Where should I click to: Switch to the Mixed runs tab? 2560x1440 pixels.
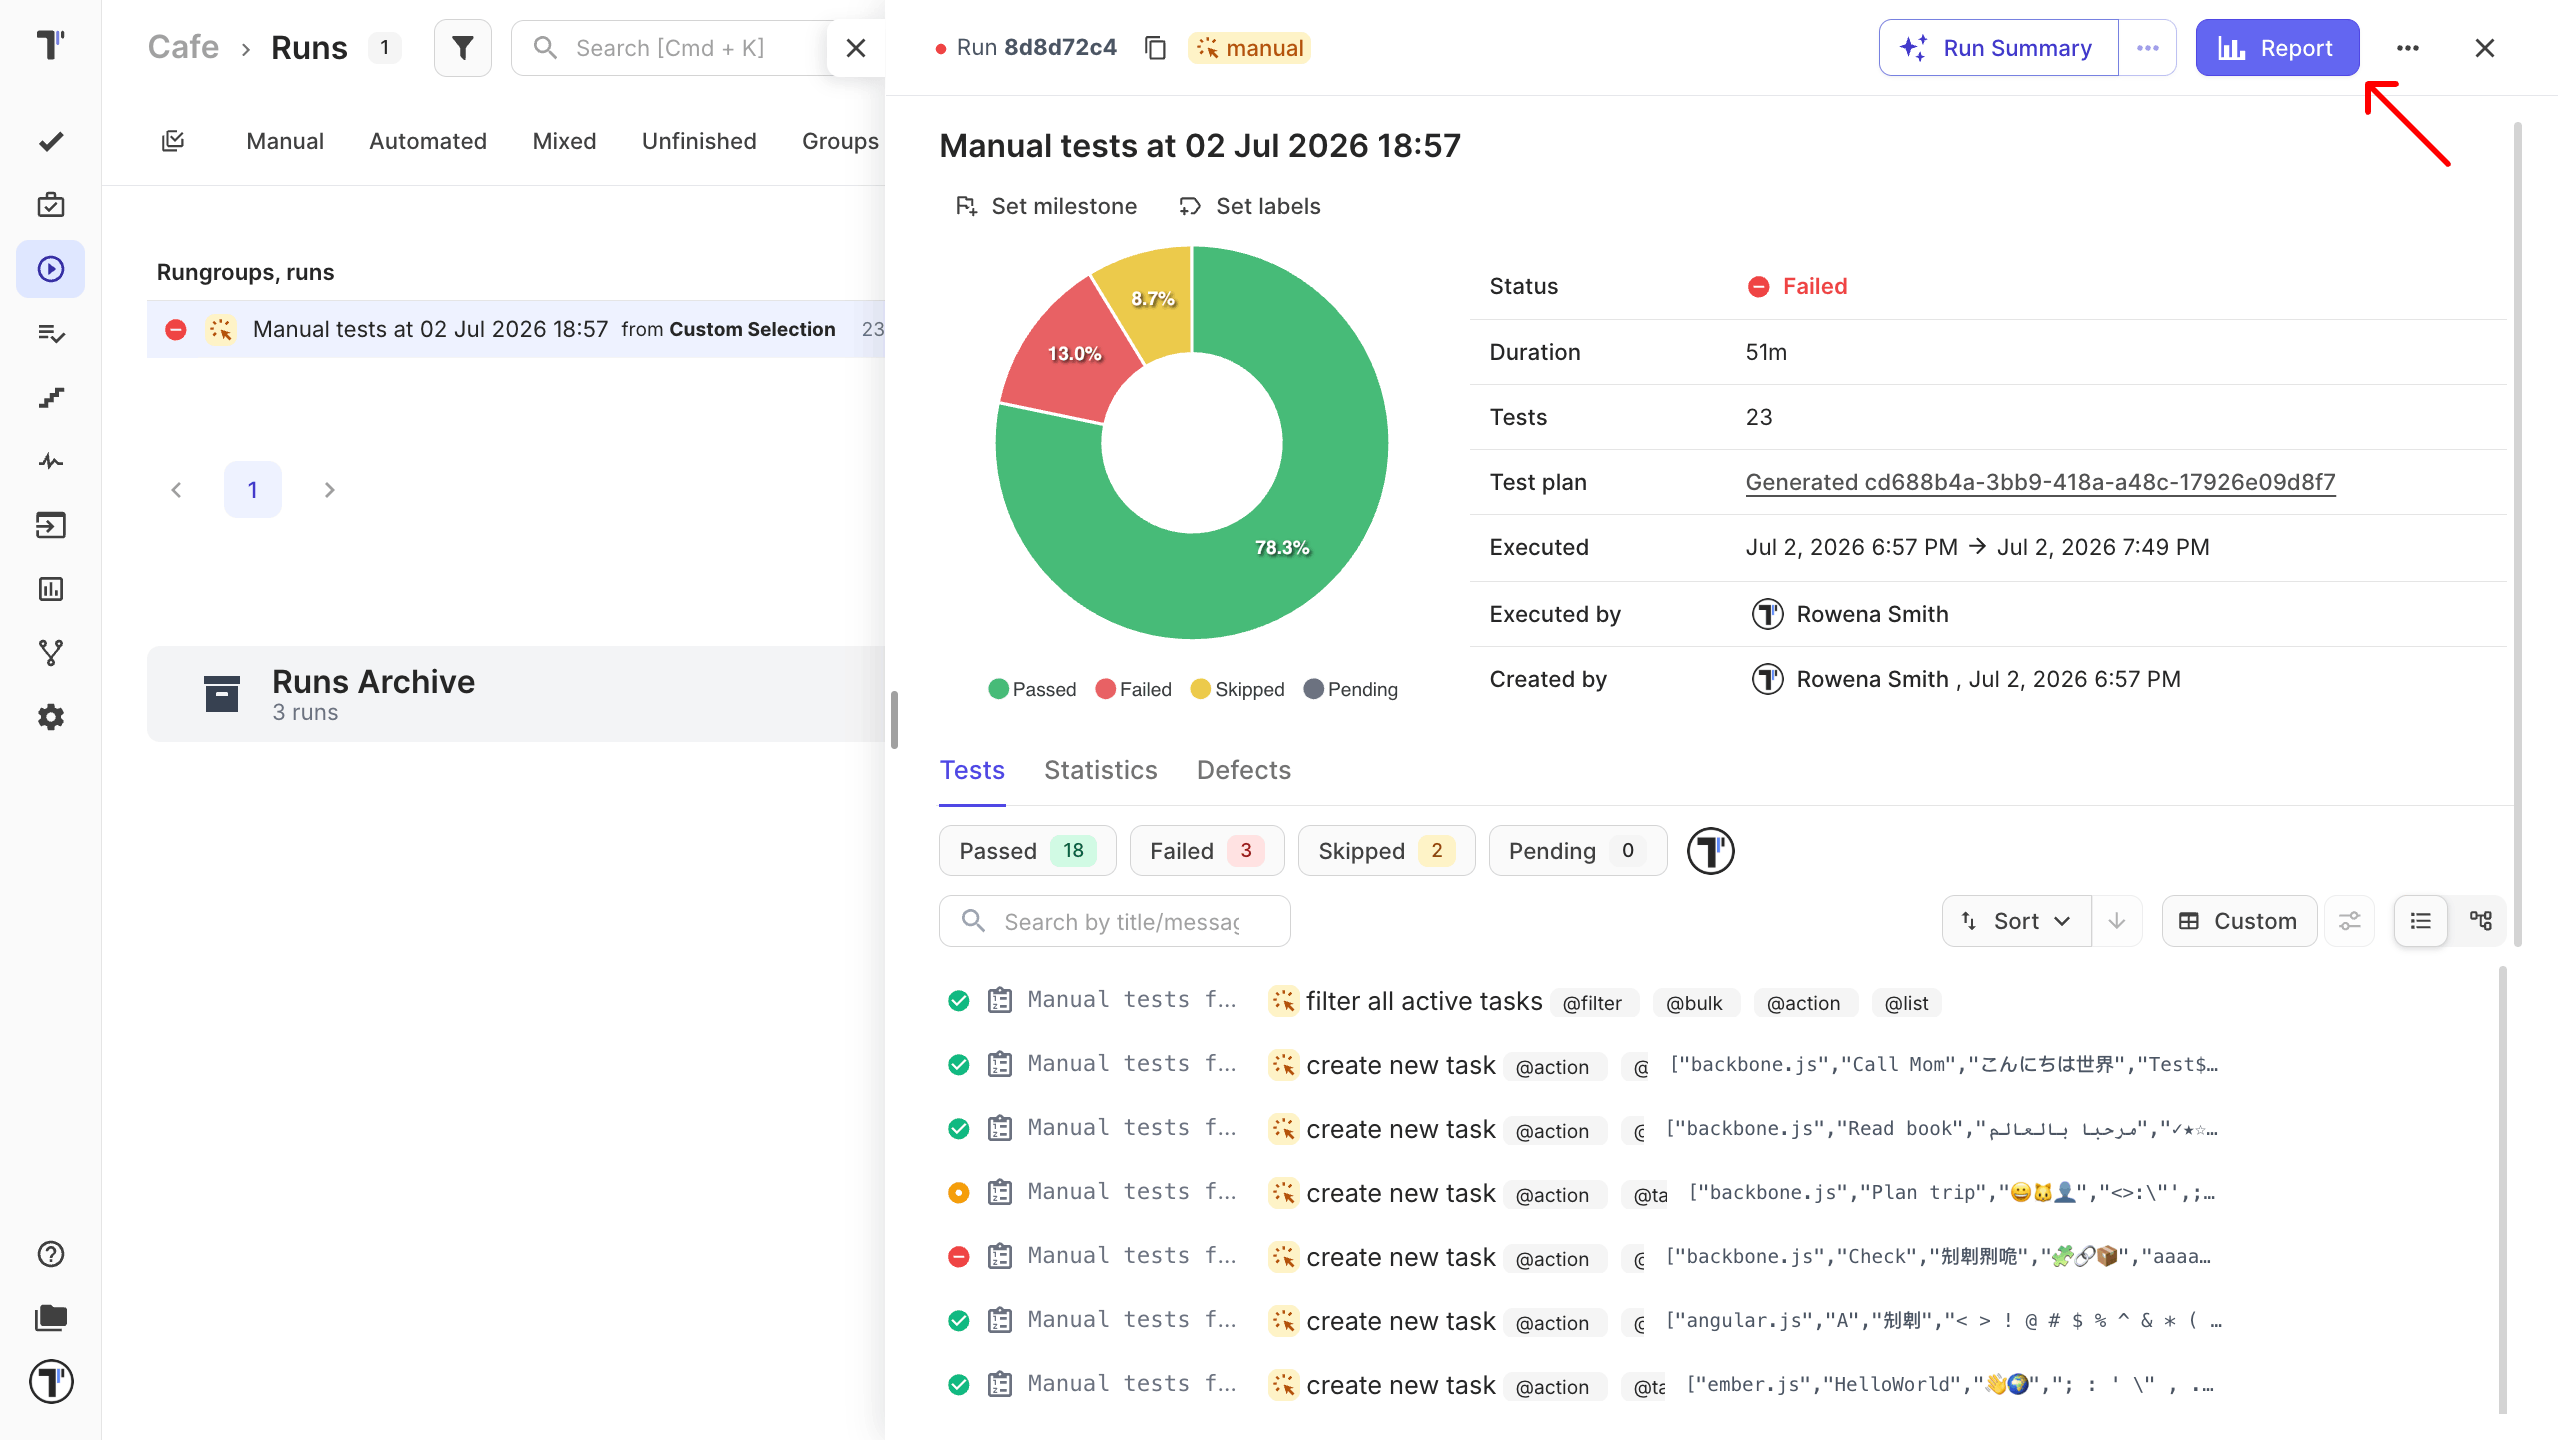coord(564,141)
